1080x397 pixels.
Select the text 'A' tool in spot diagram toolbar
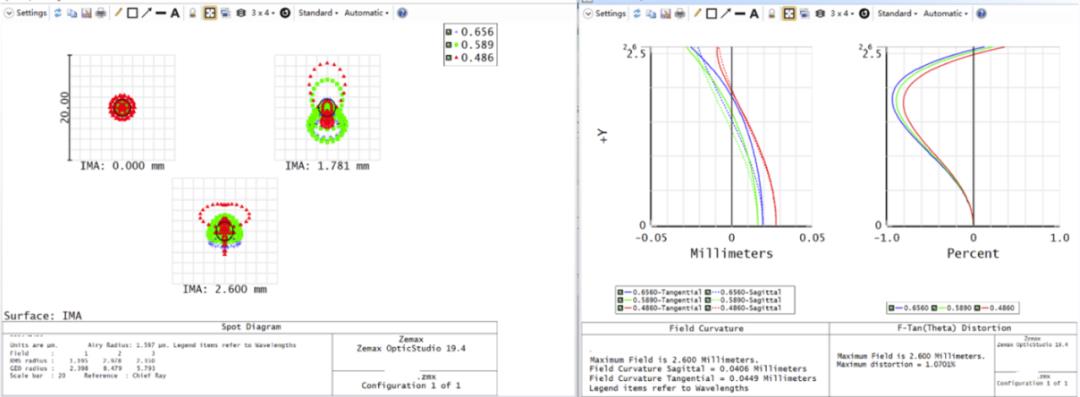click(x=175, y=13)
